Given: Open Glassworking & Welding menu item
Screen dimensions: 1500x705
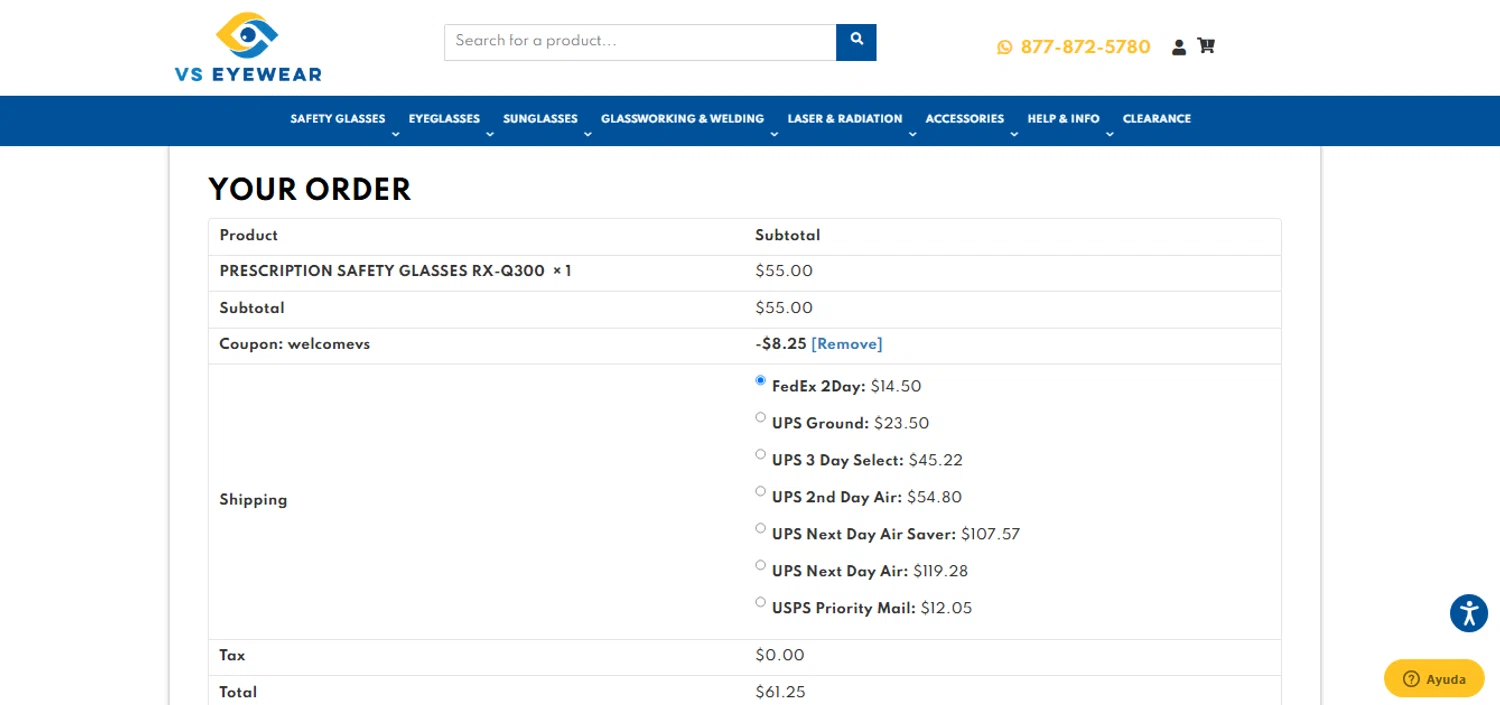Looking at the screenshot, I should [x=682, y=119].
